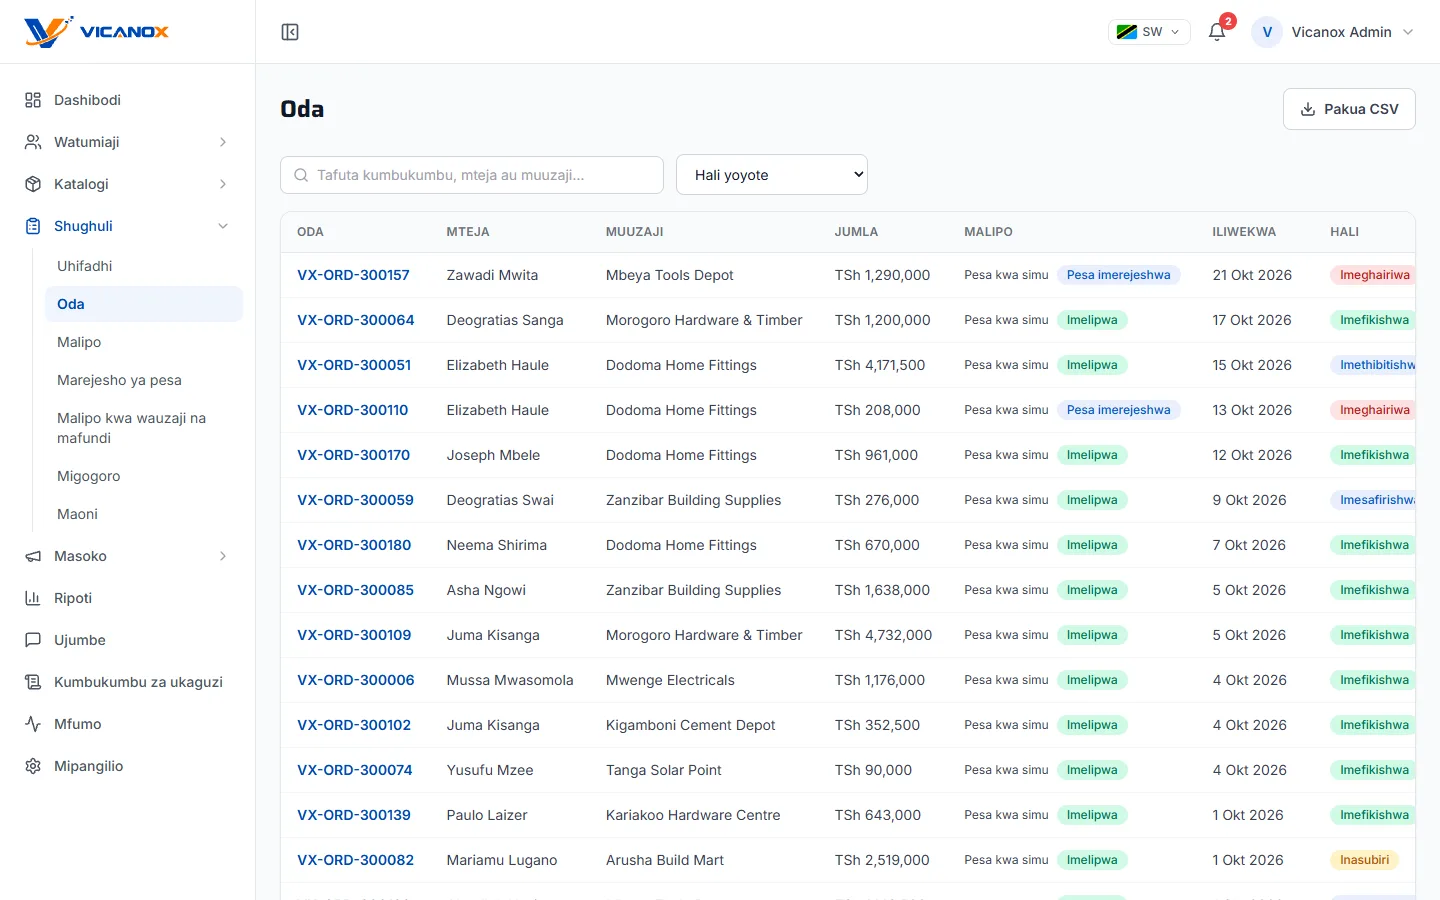Collapse the Shughuli submenu chevron
1440x900 pixels.
(x=223, y=226)
